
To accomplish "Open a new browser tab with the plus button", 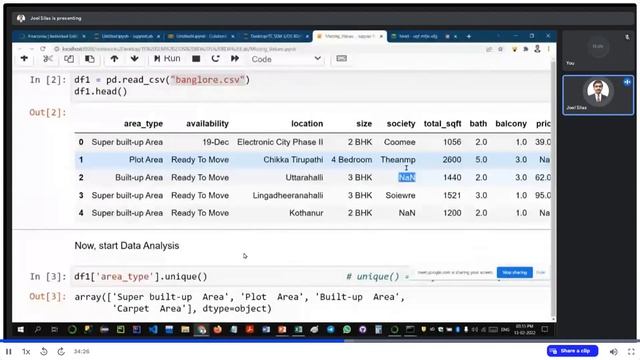I will (x=469, y=36).
